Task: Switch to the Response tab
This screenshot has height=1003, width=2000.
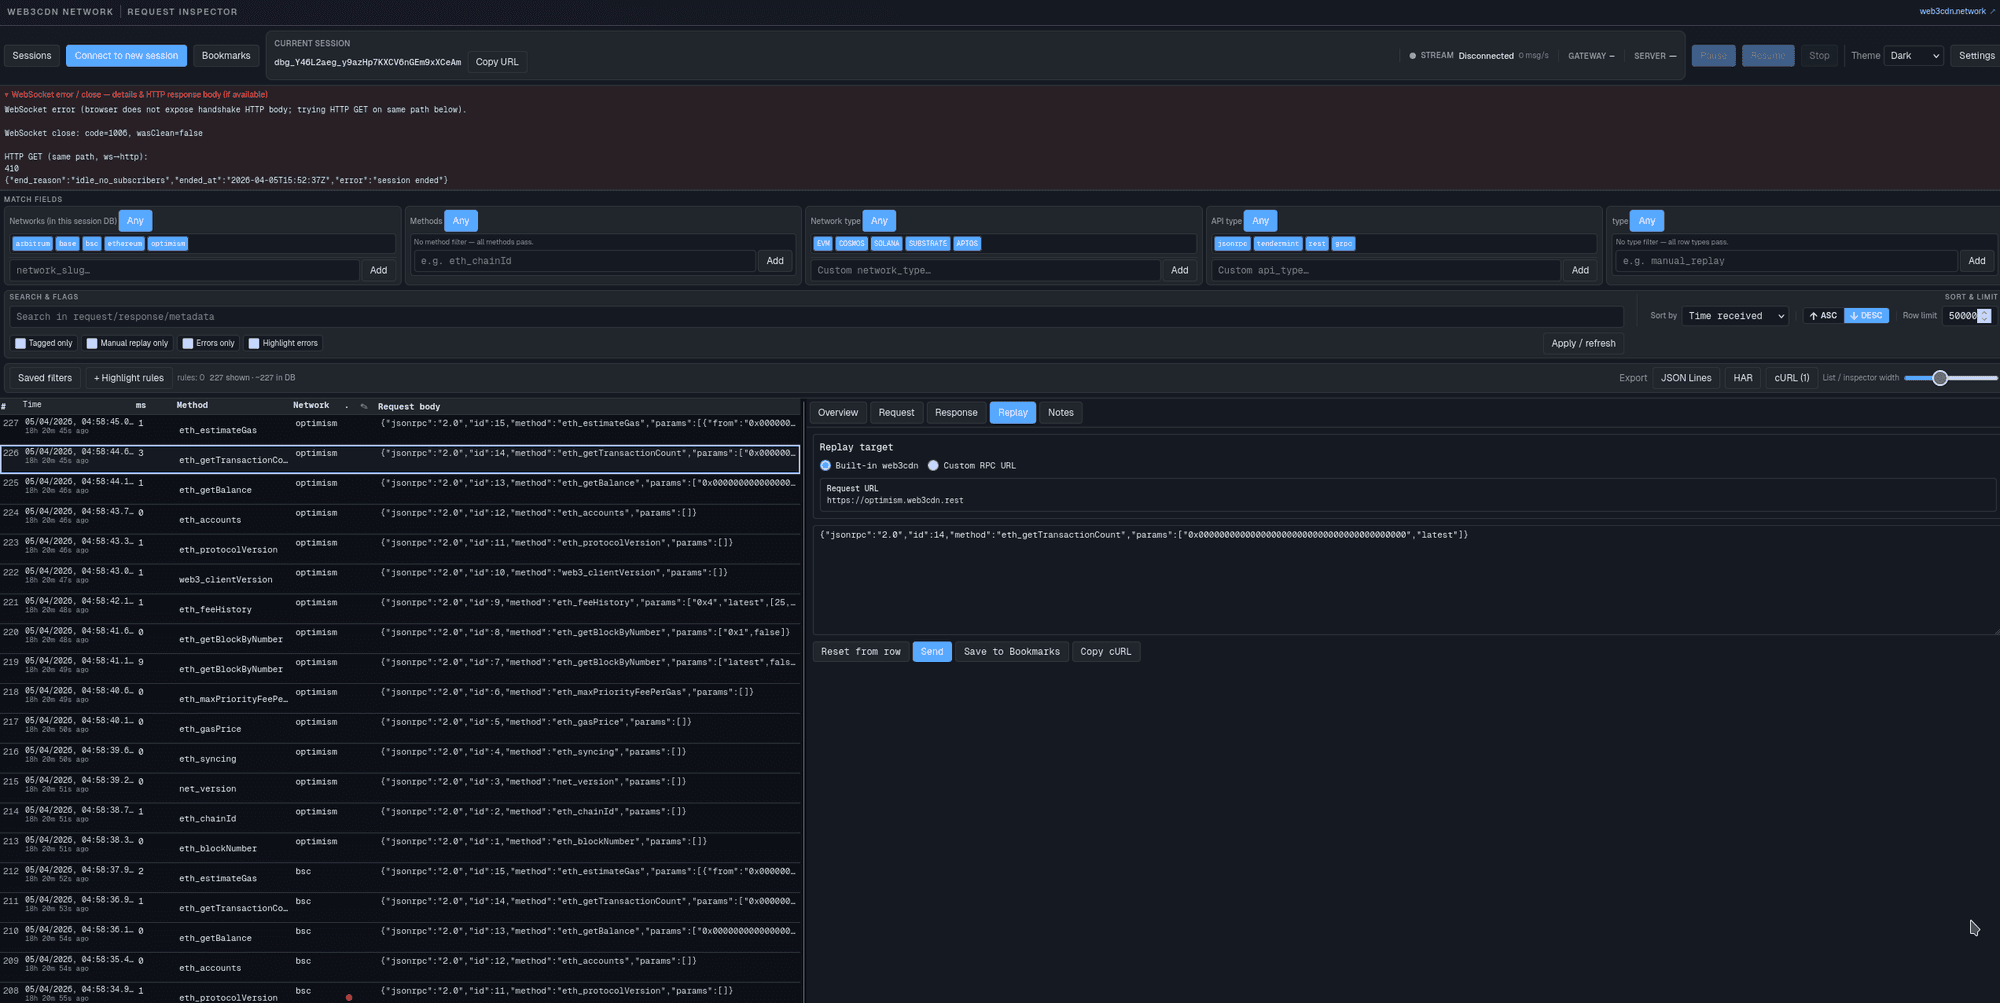Action: [x=955, y=413]
